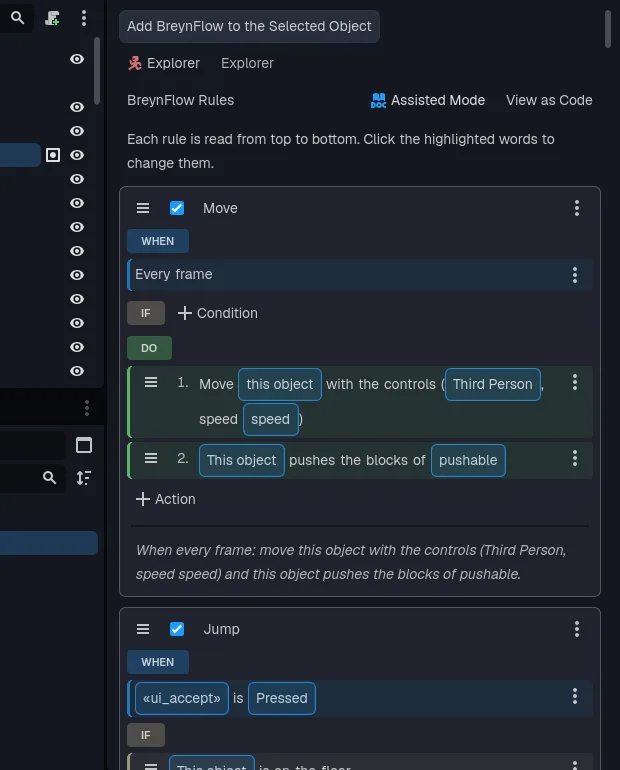Click the filesystem panel three-dot menu
Image resolution: width=620 pixels, height=770 pixels.
pyautogui.click(x=87, y=408)
